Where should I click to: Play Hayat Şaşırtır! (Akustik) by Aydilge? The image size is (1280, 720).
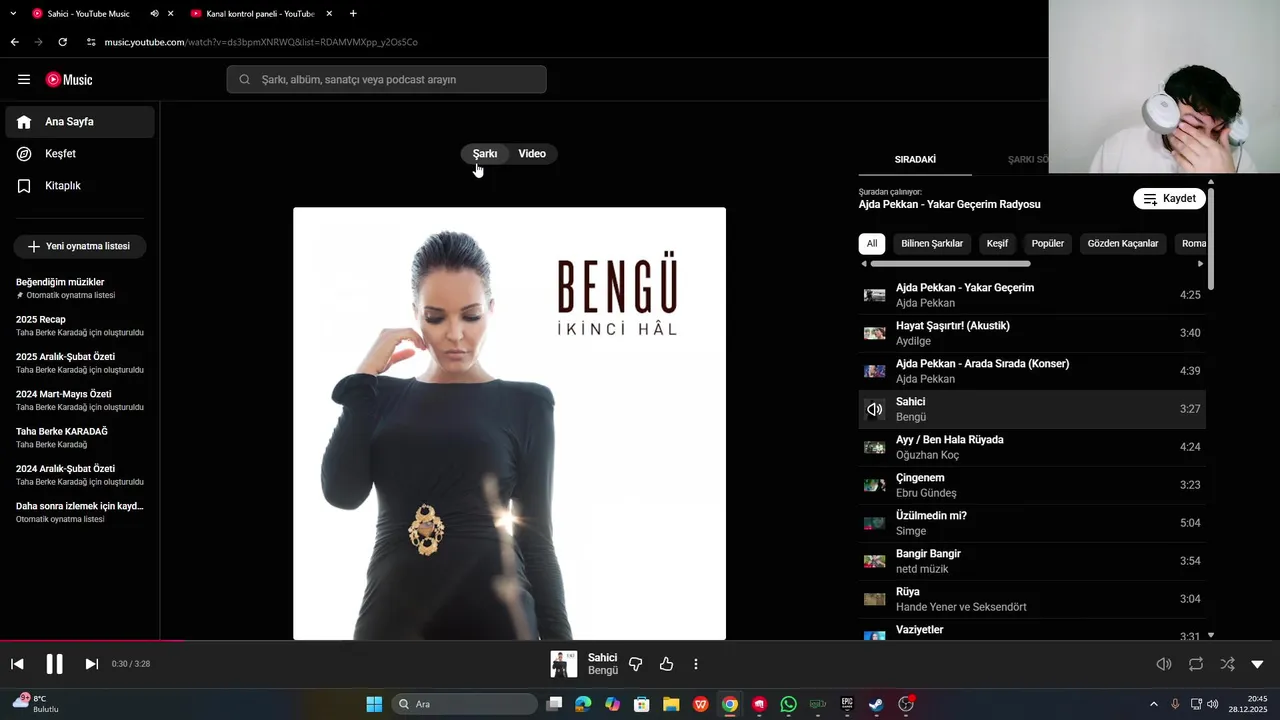(x=1032, y=333)
